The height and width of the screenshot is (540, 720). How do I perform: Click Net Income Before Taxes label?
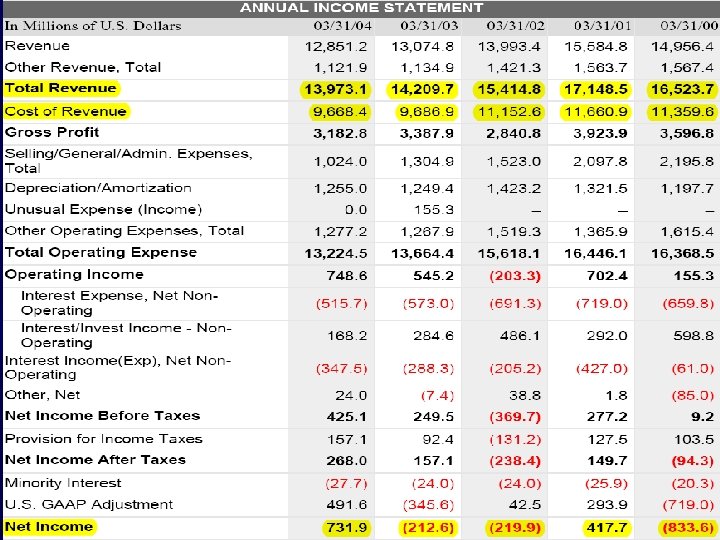[102, 416]
